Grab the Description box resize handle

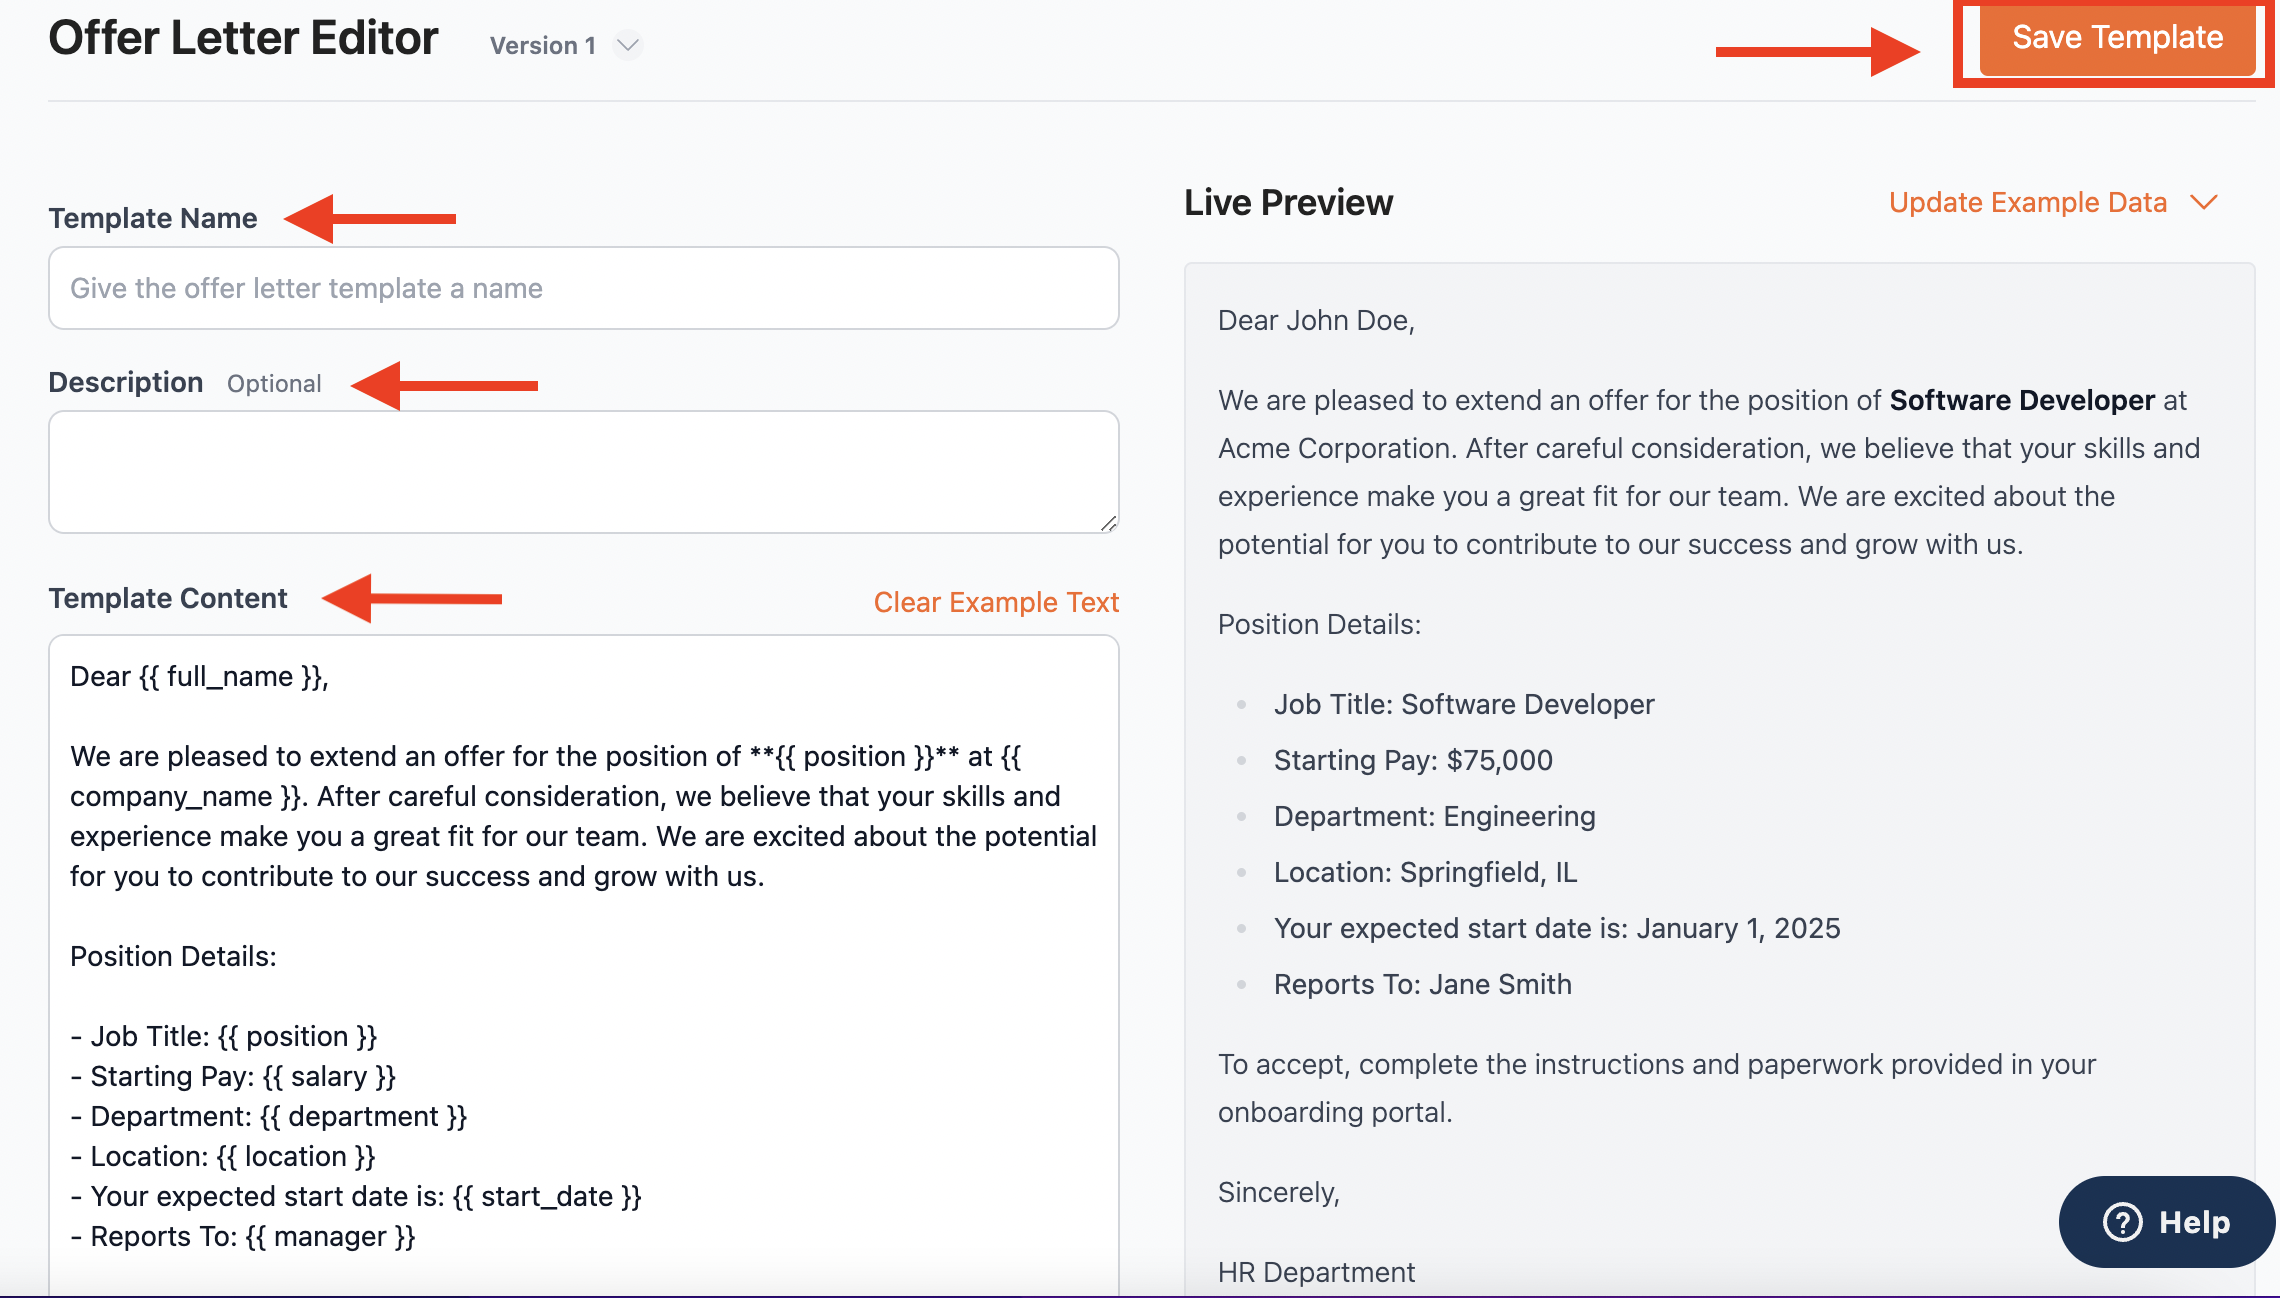[x=1108, y=523]
